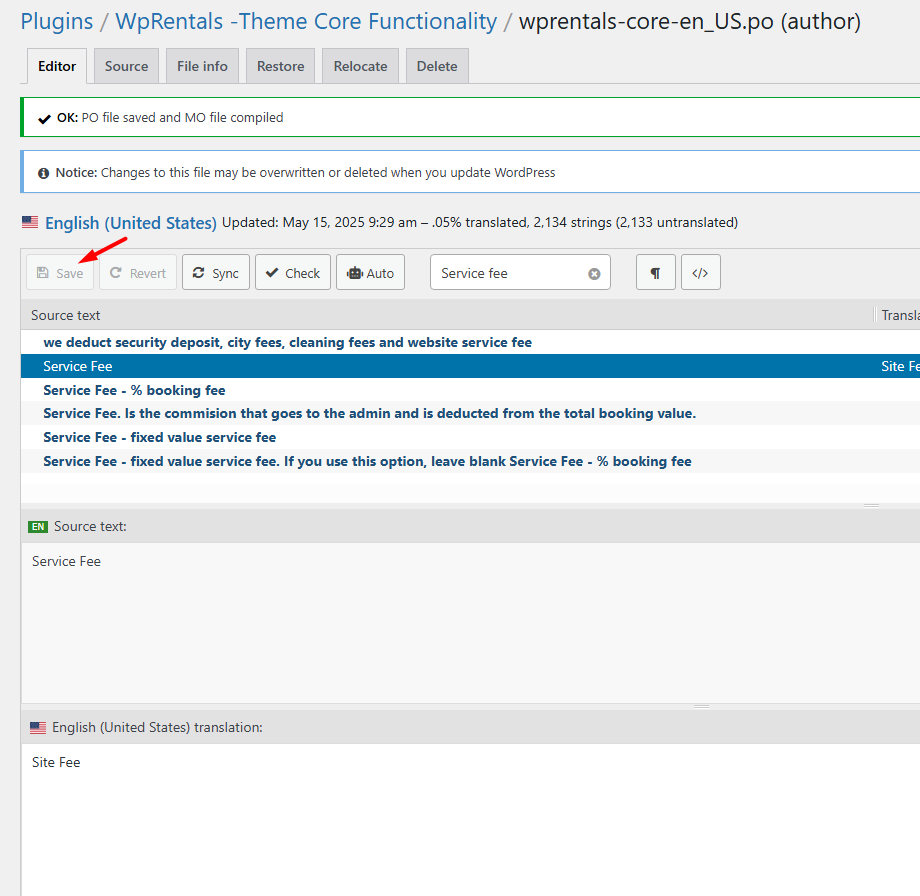The image size is (920, 896).
Task: Click the Source text column header
Action: (x=66, y=315)
